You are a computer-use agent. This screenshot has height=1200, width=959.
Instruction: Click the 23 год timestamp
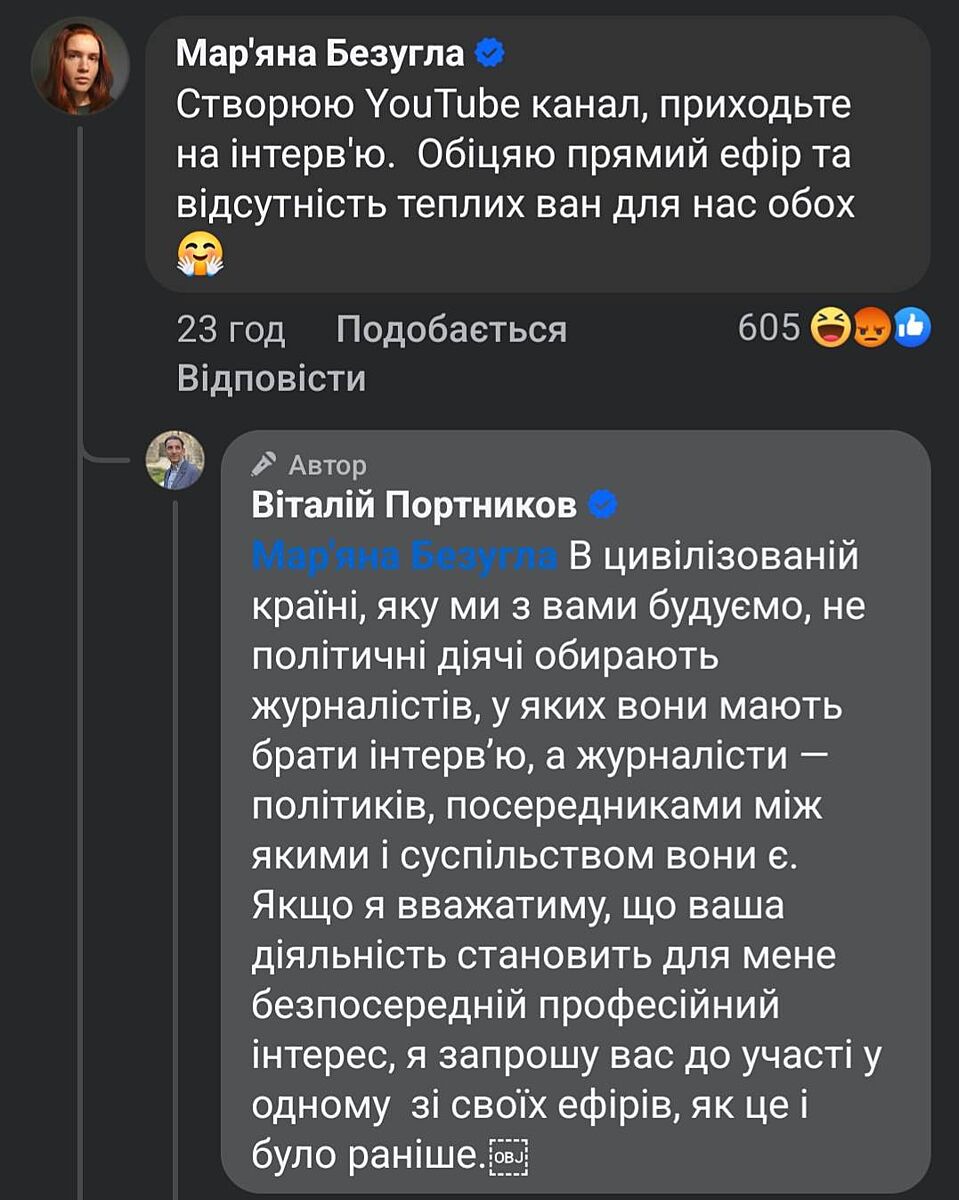coord(231,329)
